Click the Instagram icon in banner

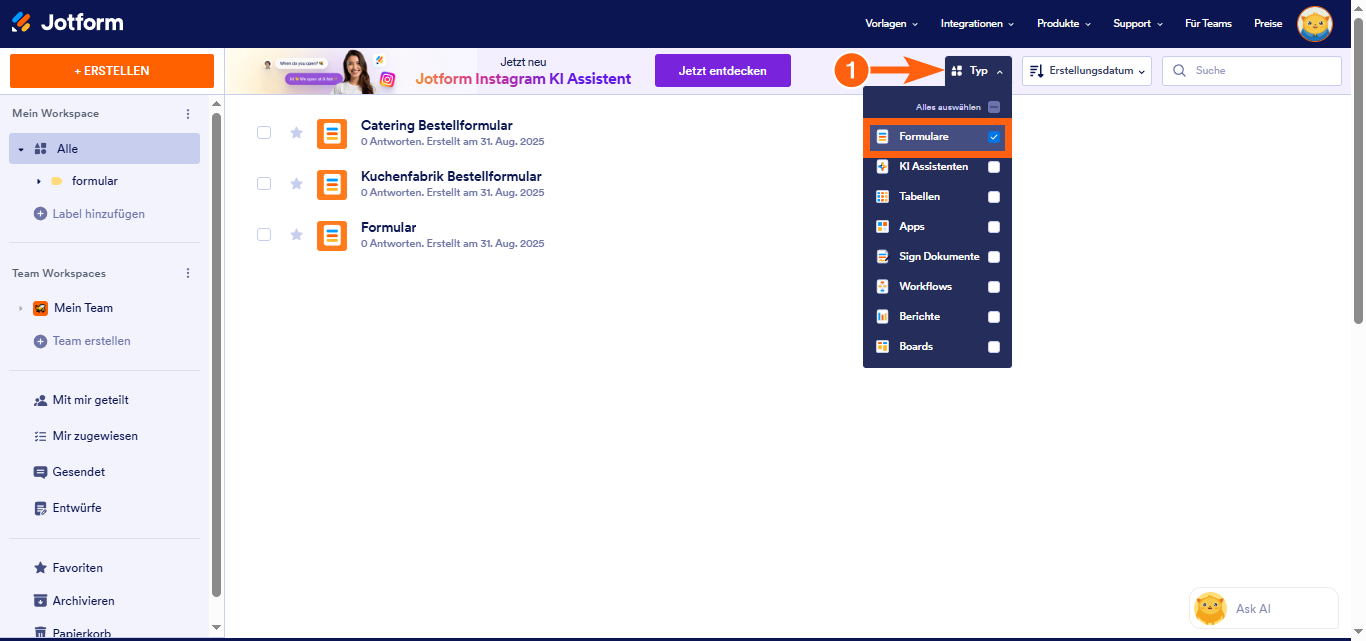coord(387,79)
